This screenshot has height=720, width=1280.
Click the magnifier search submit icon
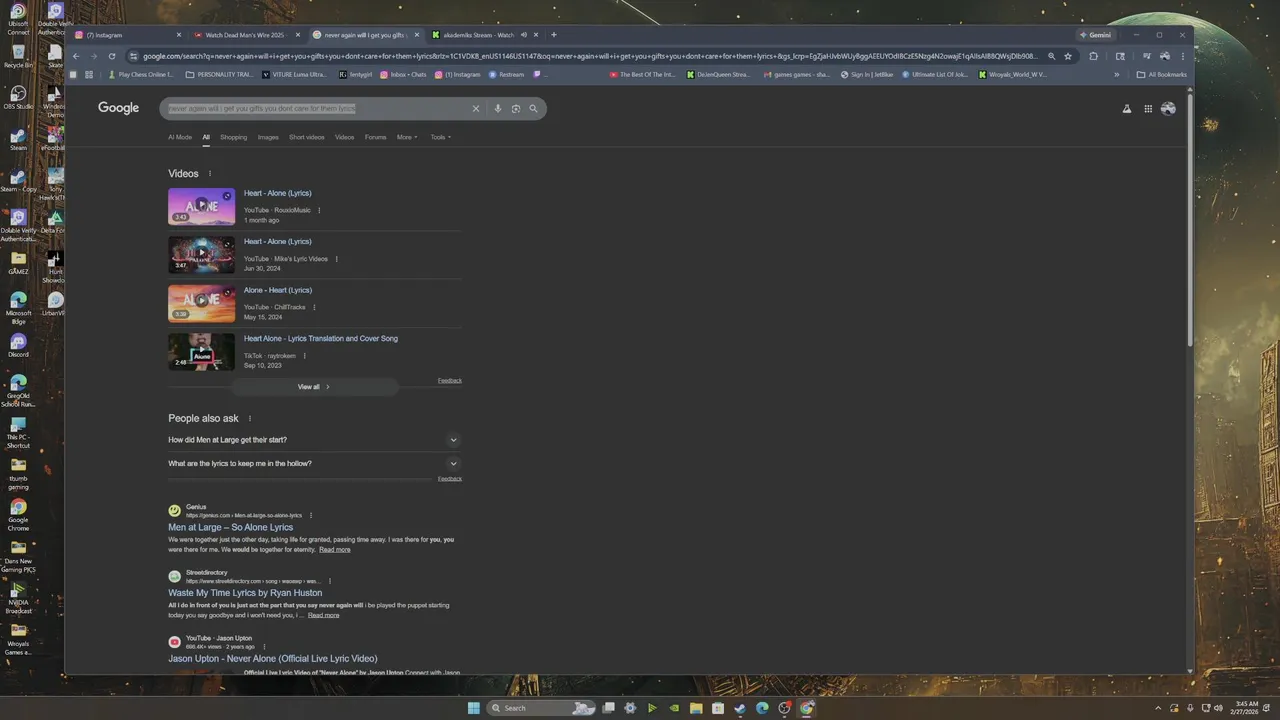click(534, 108)
